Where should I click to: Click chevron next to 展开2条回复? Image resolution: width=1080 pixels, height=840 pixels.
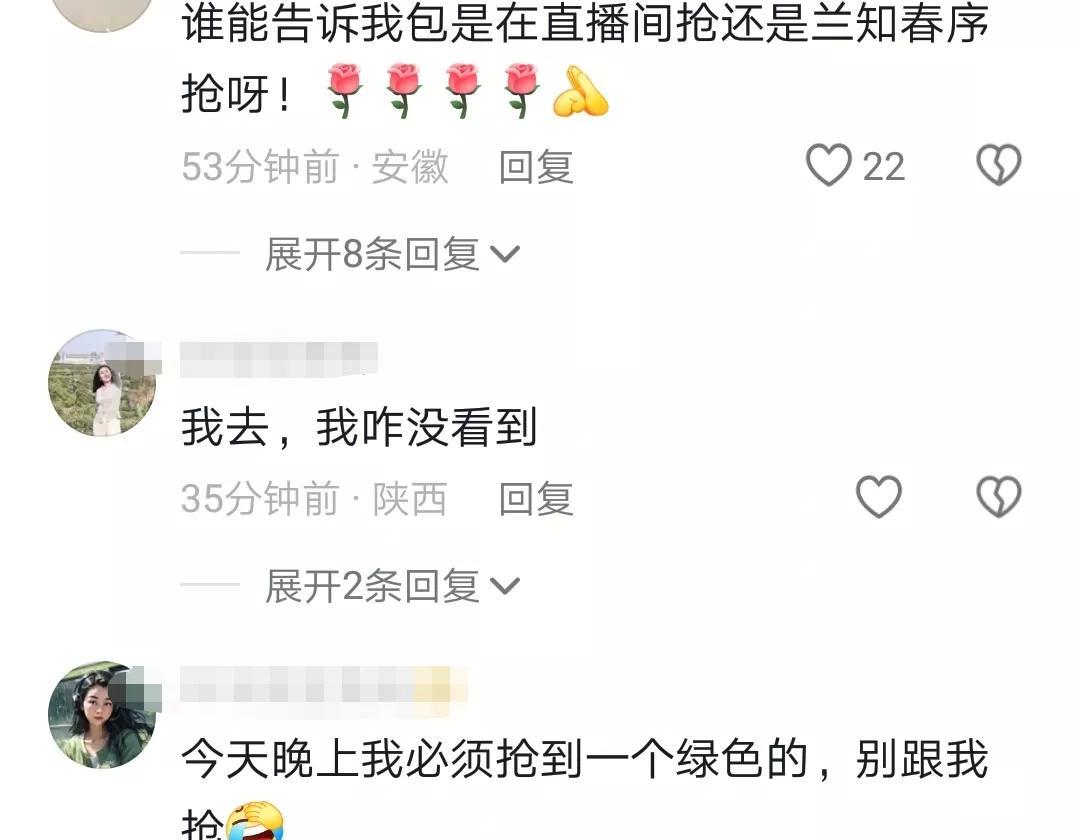505,587
